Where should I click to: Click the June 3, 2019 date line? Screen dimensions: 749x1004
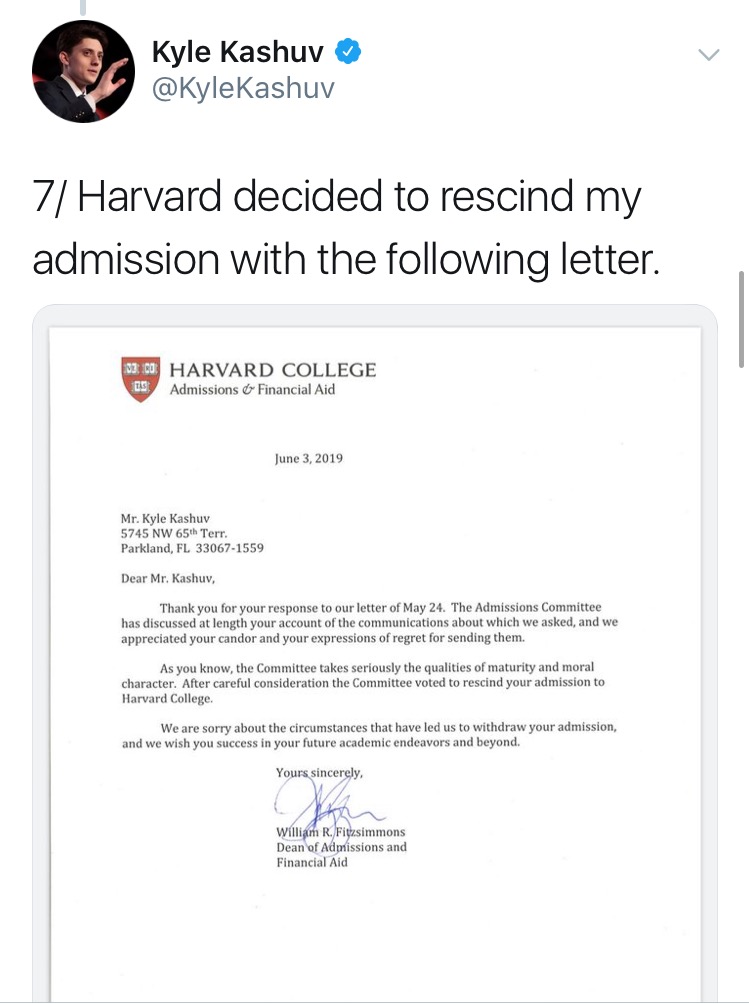pyautogui.click(x=309, y=458)
